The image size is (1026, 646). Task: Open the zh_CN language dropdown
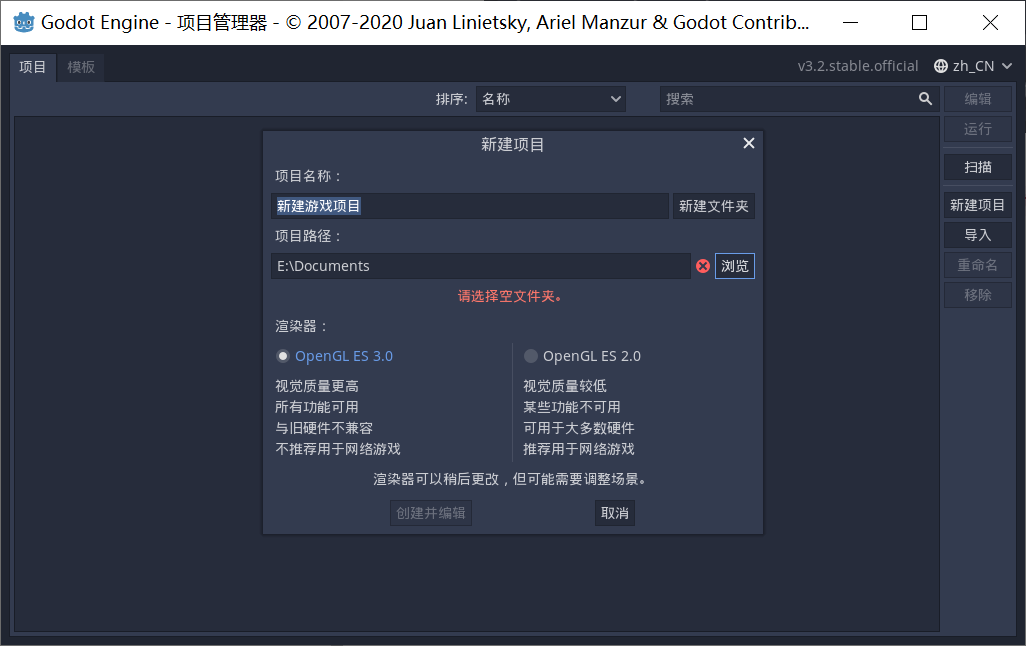click(973, 66)
